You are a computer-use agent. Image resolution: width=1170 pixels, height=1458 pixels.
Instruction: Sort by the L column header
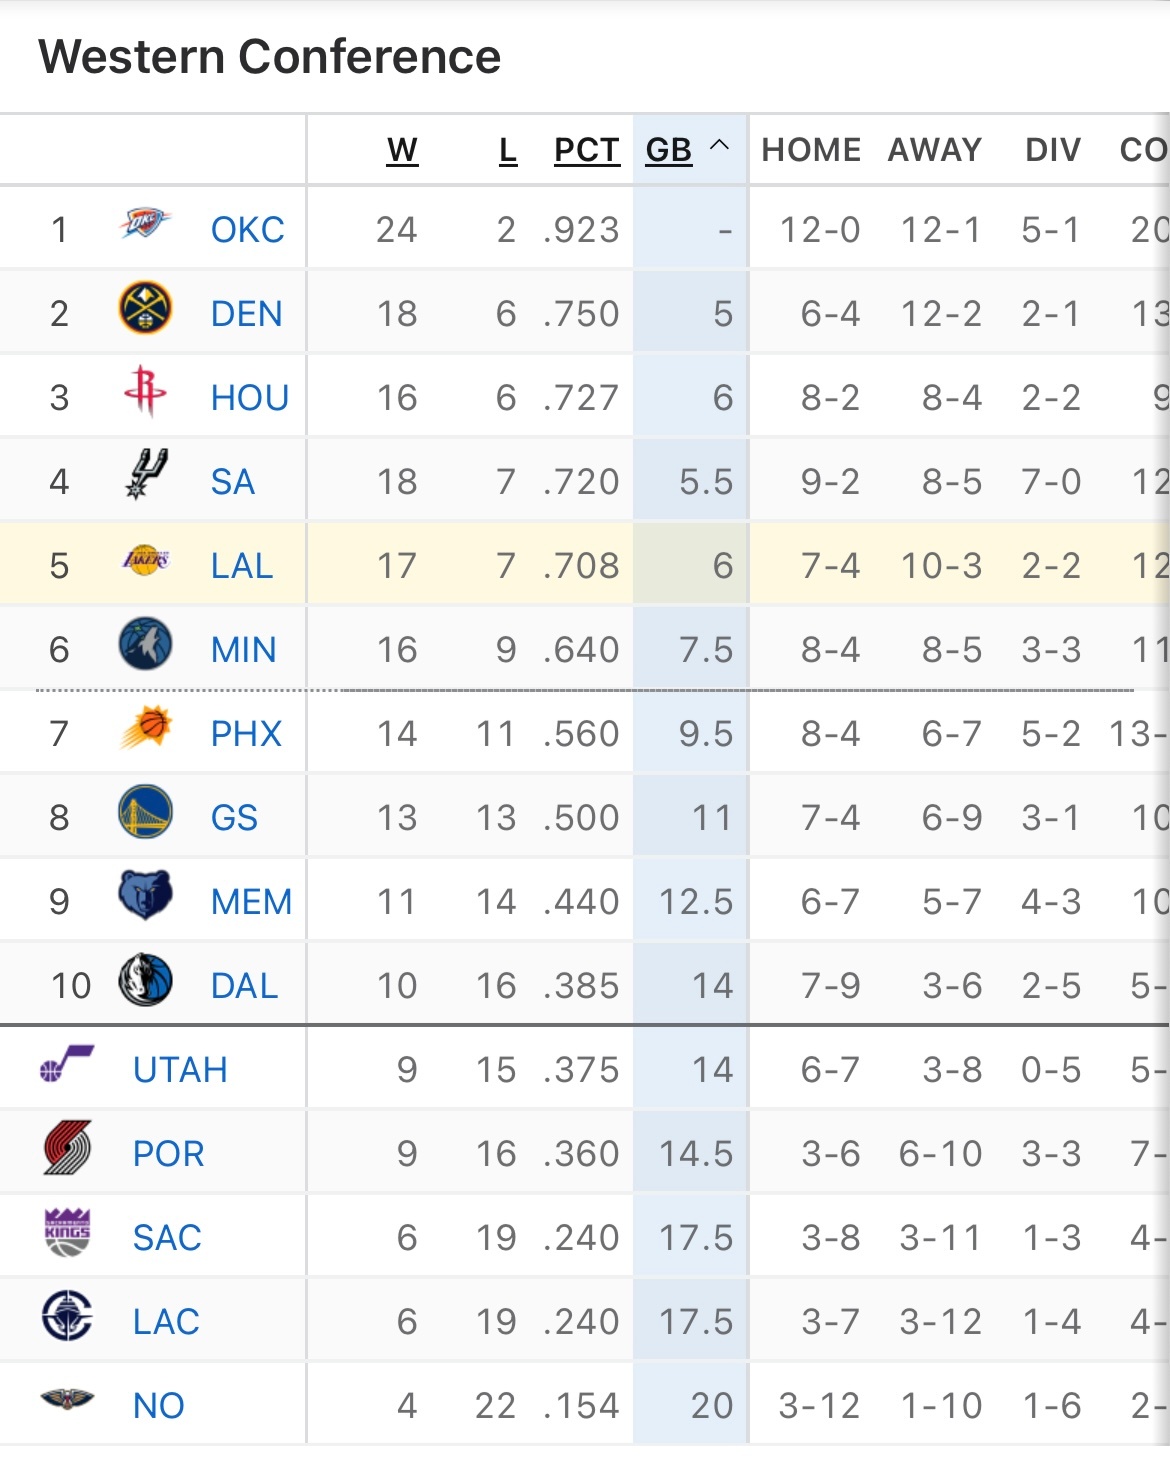coord(508,150)
